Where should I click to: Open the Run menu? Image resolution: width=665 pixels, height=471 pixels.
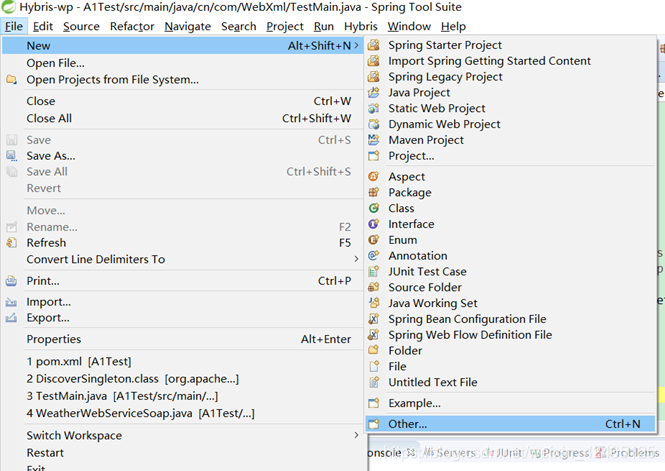(324, 26)
